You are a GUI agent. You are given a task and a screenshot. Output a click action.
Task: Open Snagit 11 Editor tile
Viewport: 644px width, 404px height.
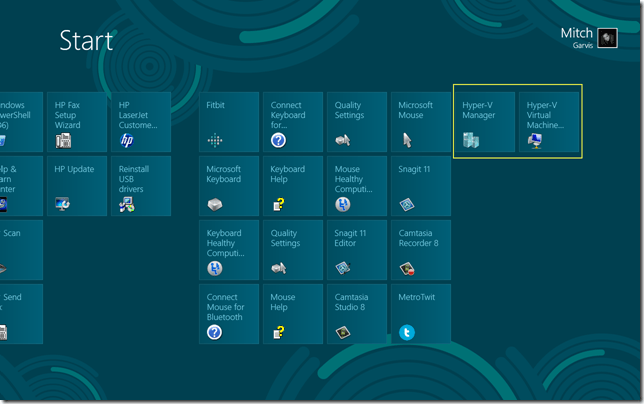click(357, 250)
